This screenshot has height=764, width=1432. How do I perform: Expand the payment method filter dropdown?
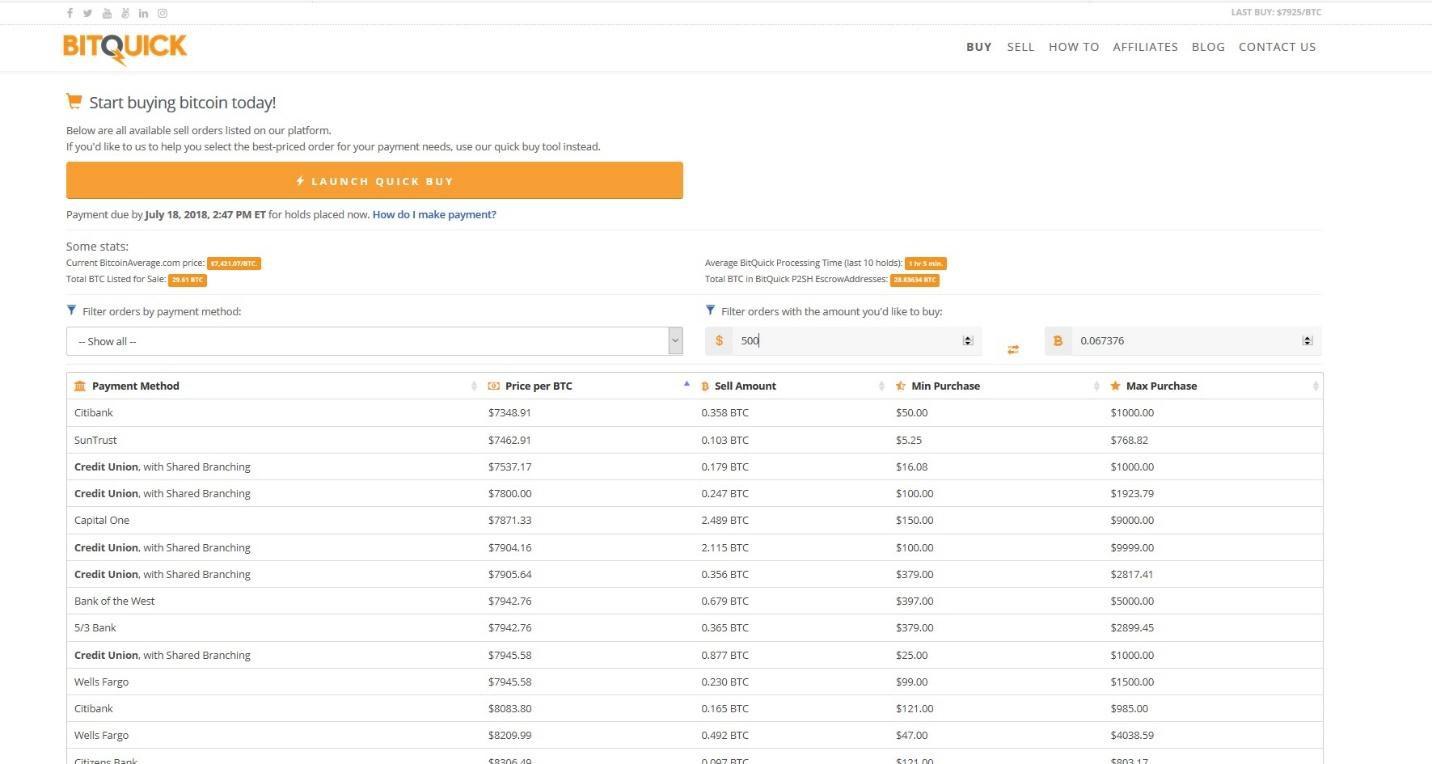click(x=374, y=341)
